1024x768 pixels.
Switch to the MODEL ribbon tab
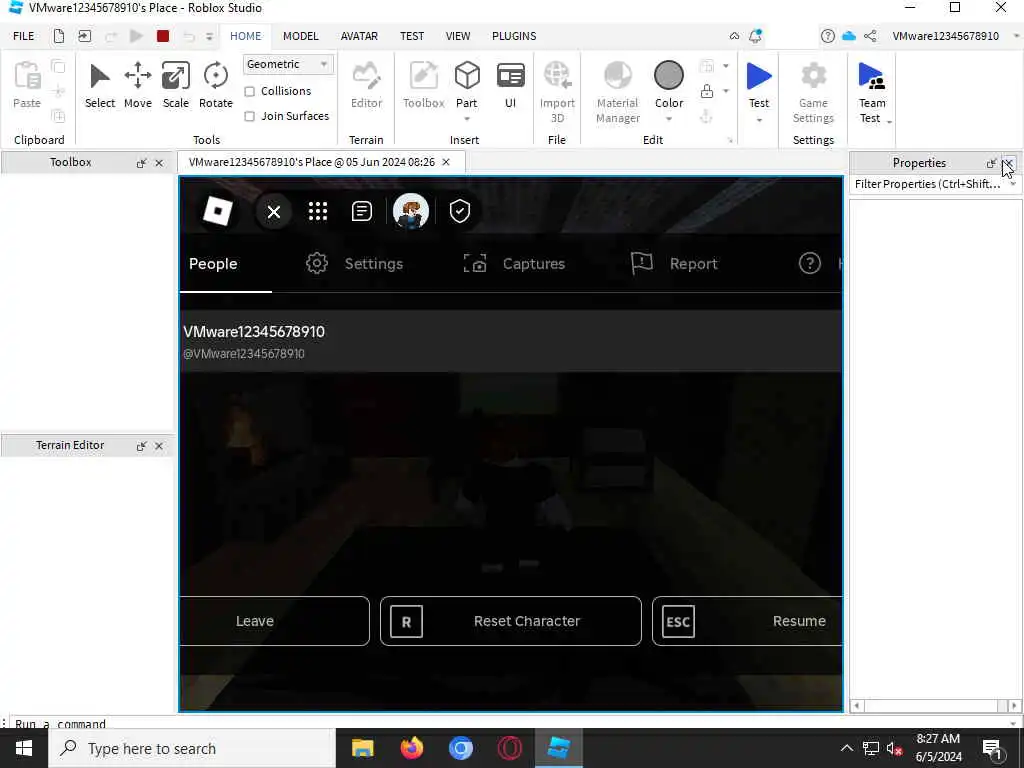[300, 36]
